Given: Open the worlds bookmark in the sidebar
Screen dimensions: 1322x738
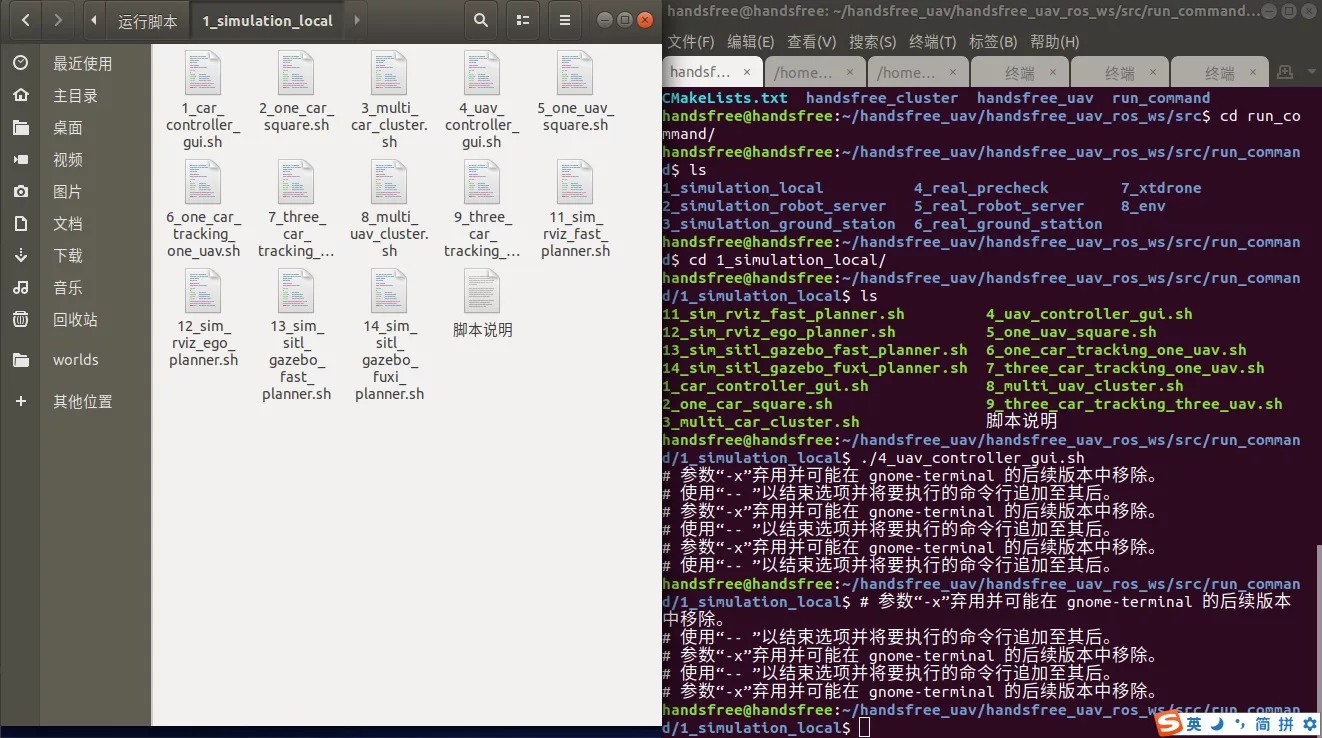Looking at the screenshot, I should [75, 359].
